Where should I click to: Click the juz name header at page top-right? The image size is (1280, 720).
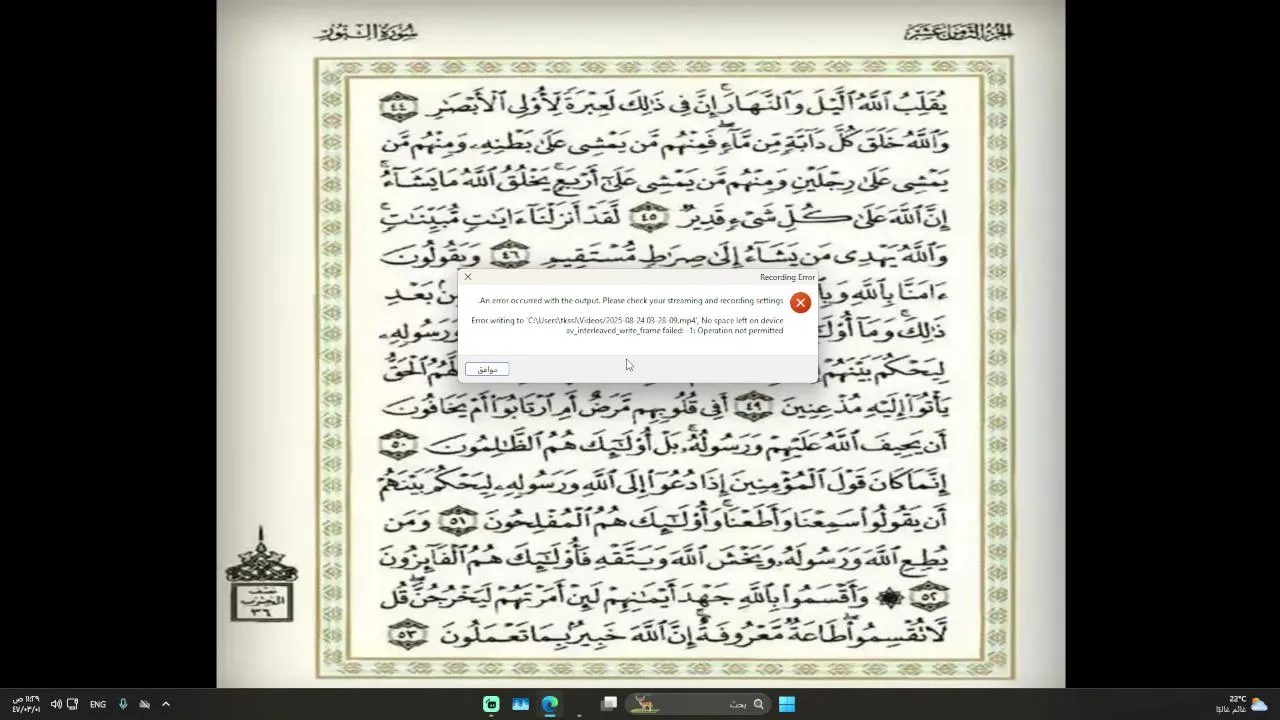point(959,32)
